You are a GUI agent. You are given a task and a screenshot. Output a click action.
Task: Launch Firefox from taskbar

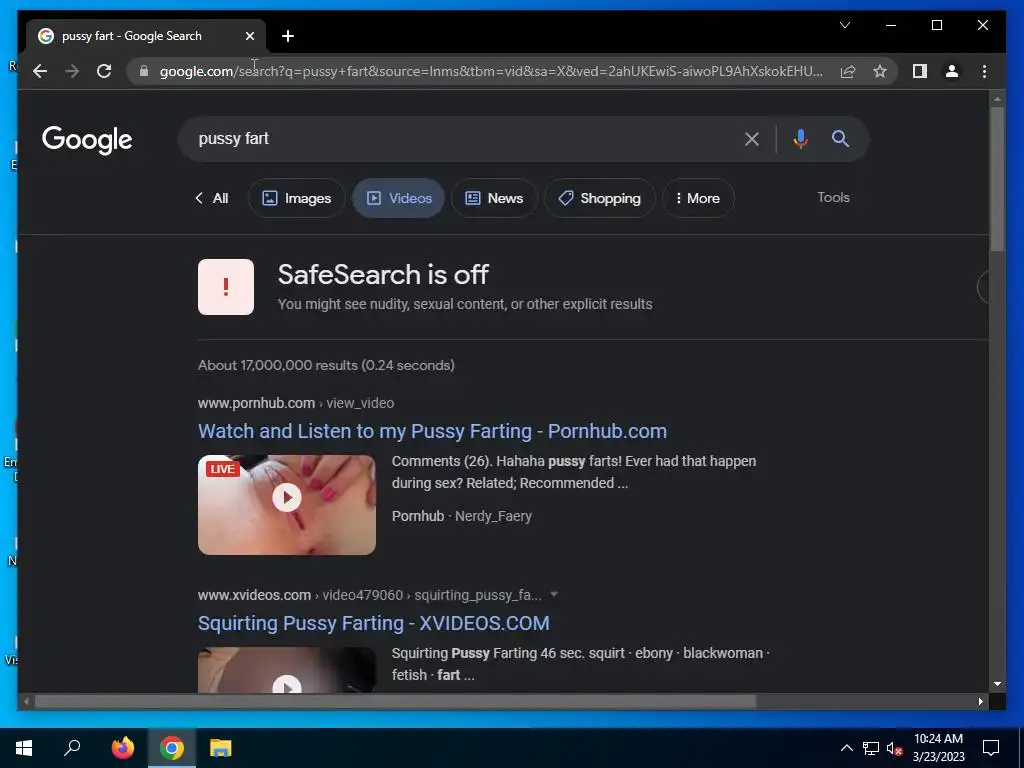click(x=123, y=748)
